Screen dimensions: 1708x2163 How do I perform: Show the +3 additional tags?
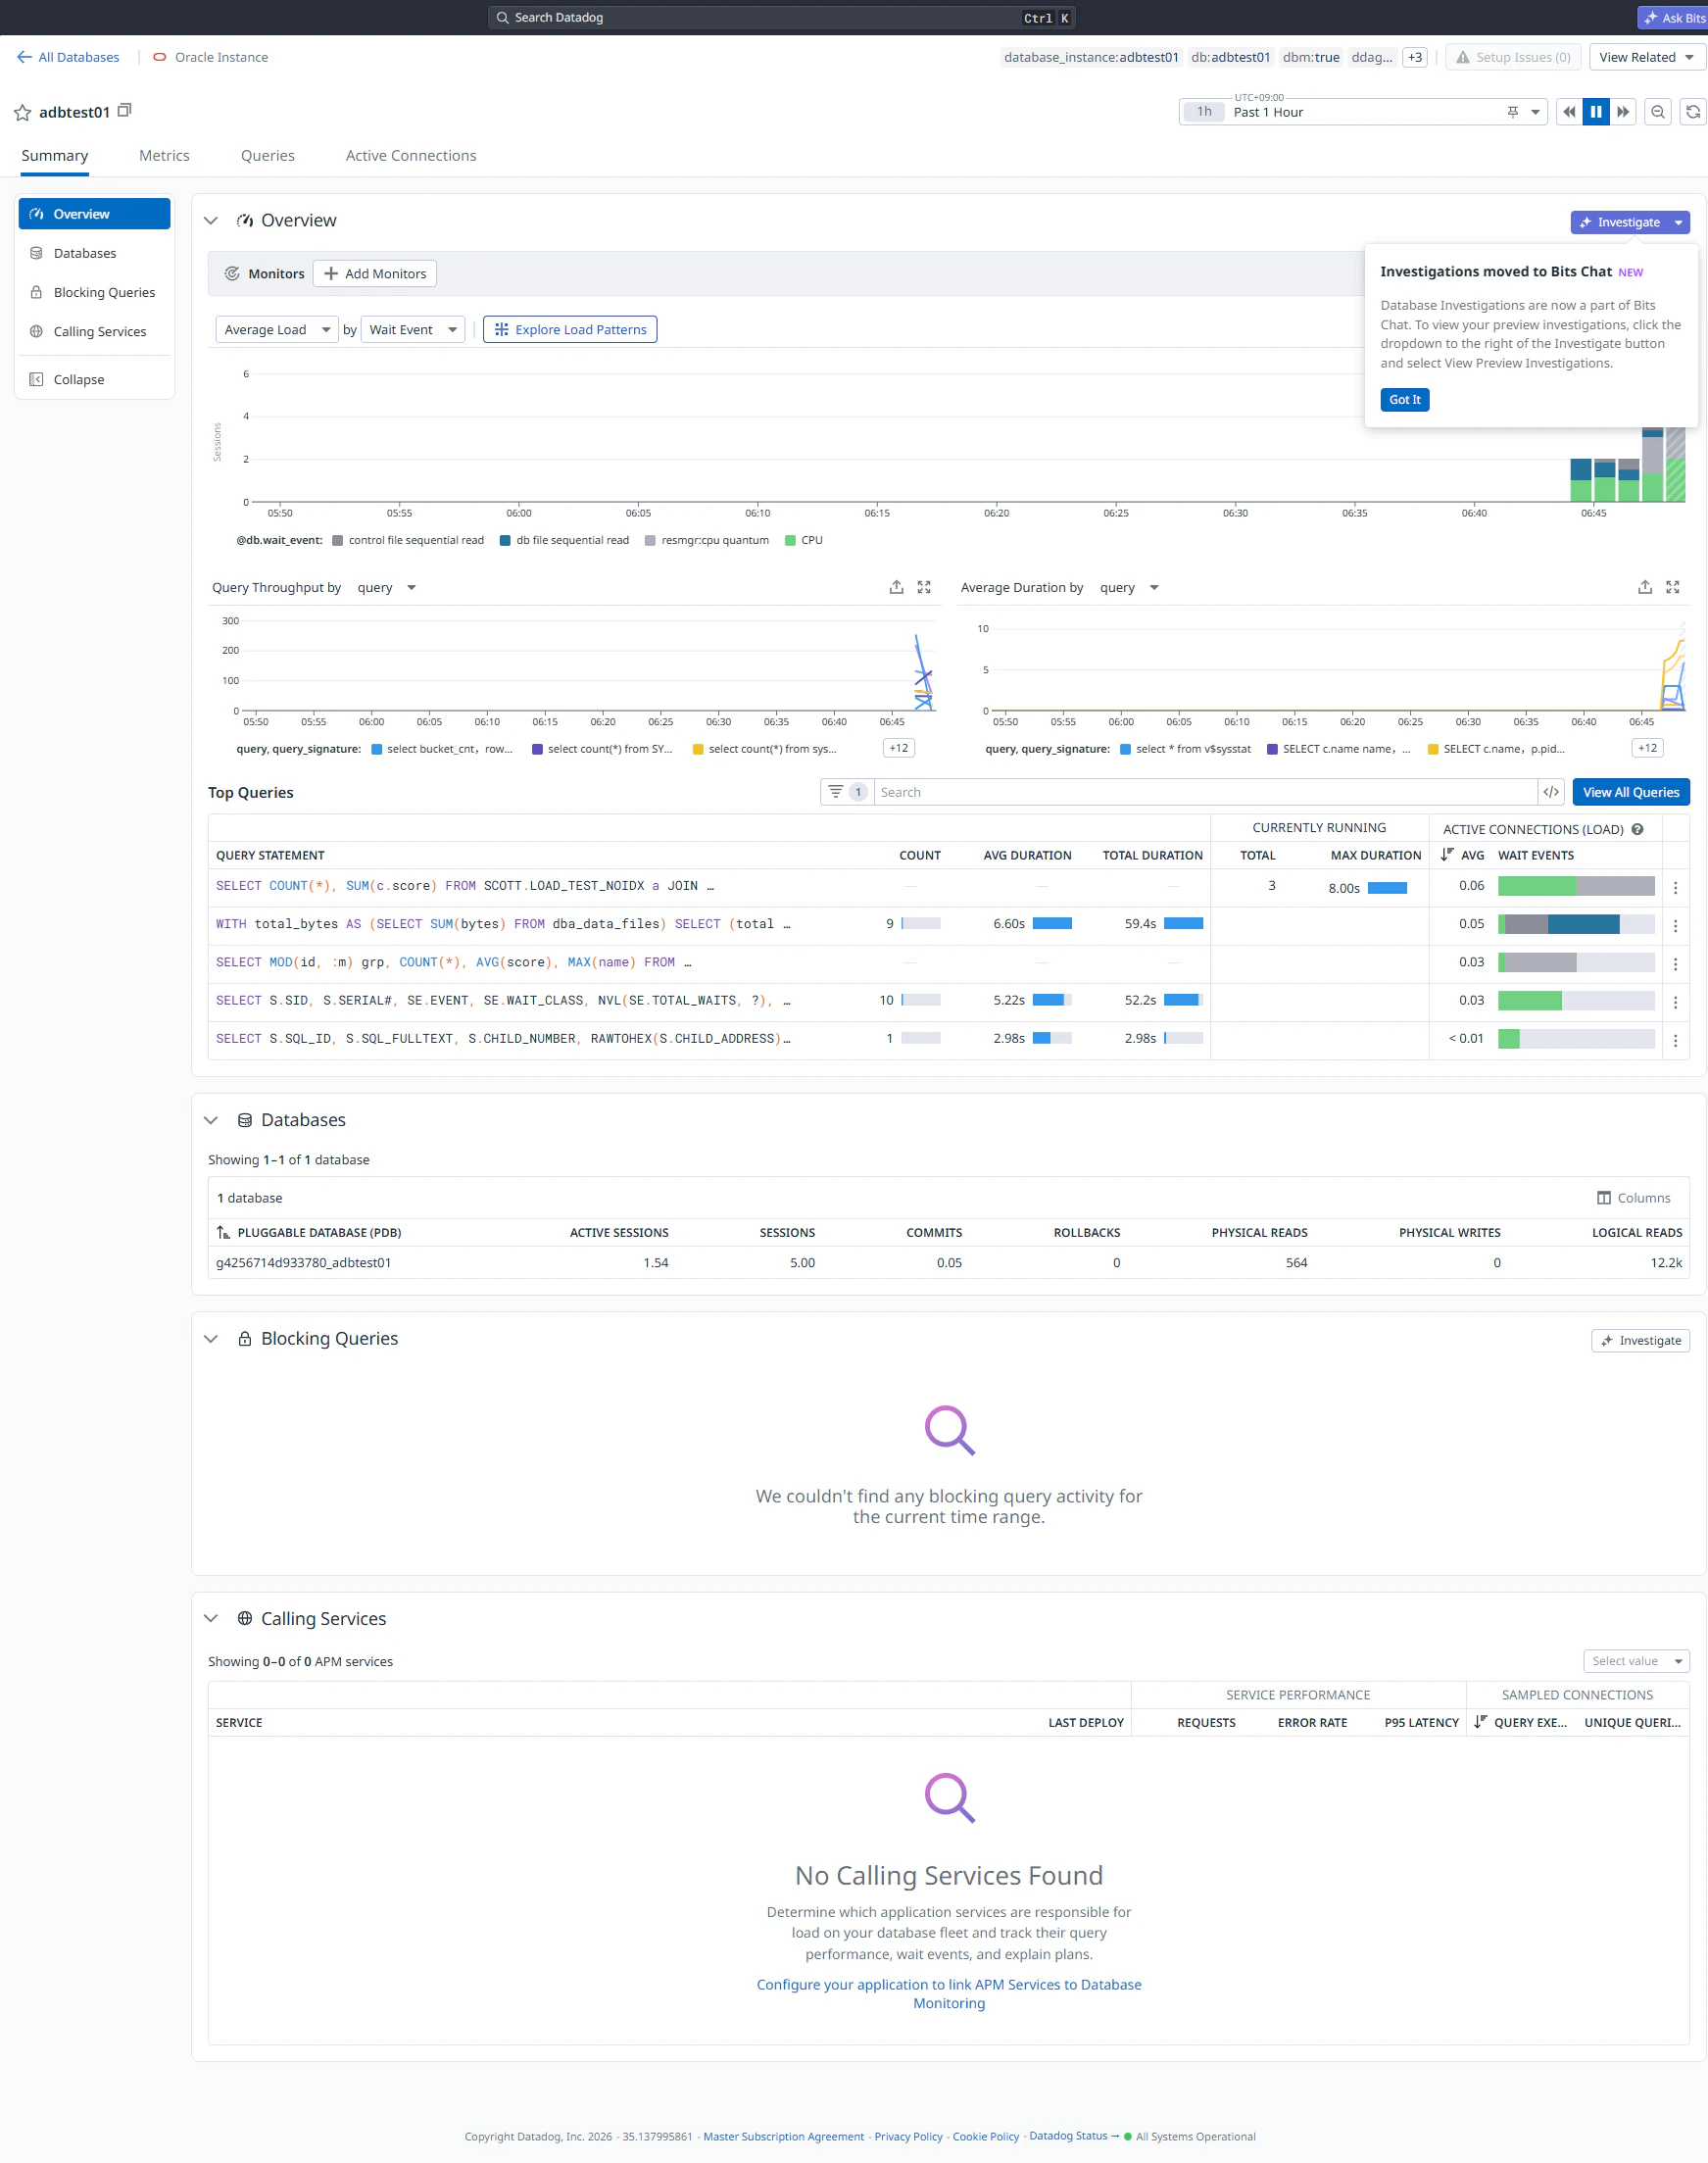[x=1415, y=57]
